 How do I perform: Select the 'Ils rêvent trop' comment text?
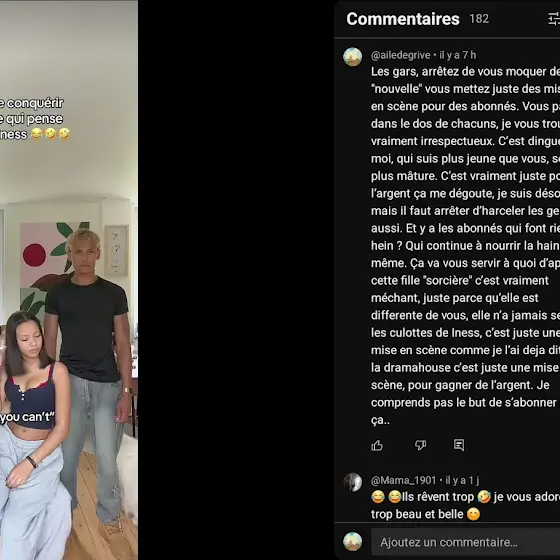coord(438,497)
